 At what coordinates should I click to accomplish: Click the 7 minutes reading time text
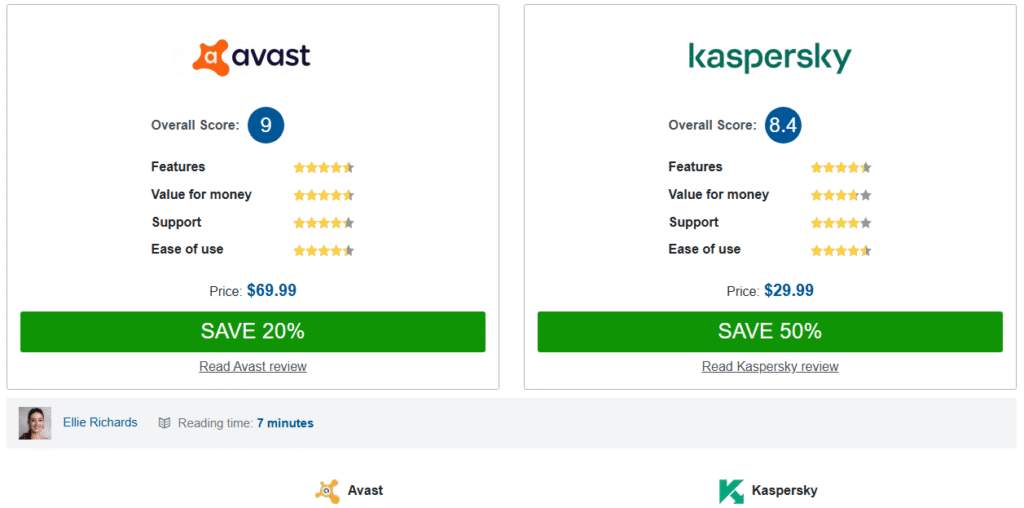(x=285, y=423)
